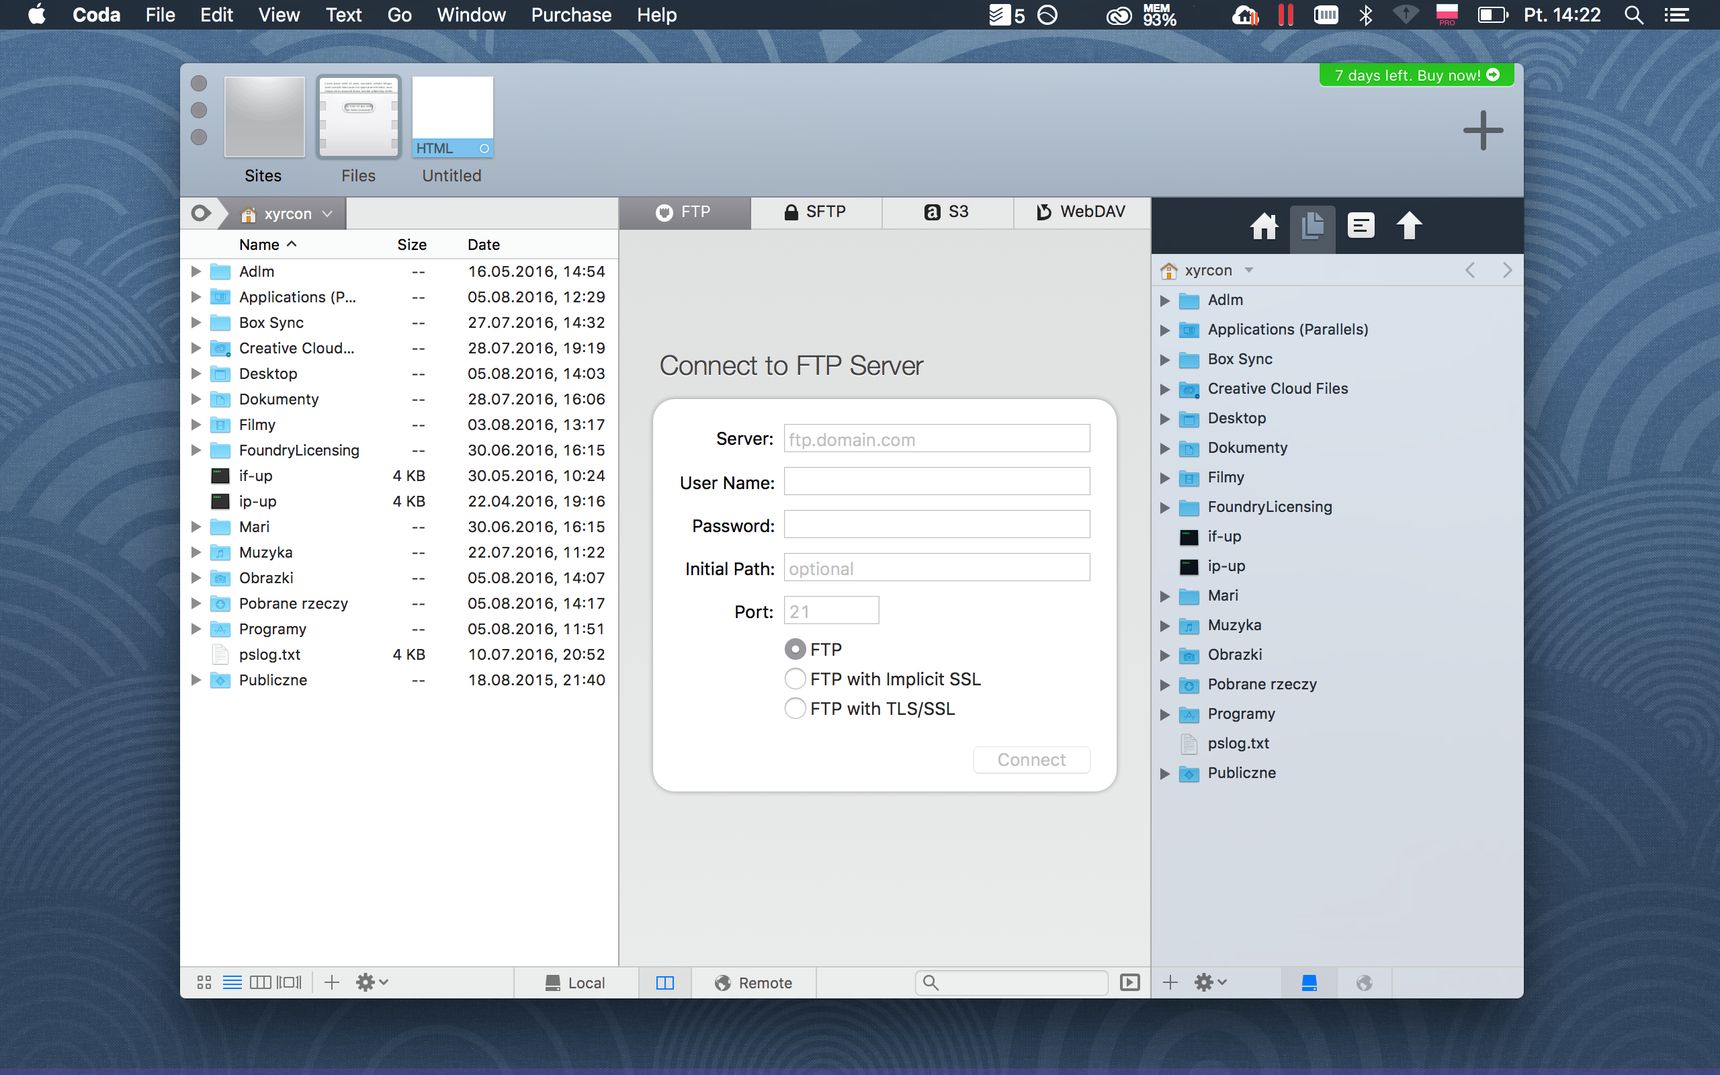Expand the Adlm folder in the left list
1720x1075 pixels.
(x=196, y=271)
